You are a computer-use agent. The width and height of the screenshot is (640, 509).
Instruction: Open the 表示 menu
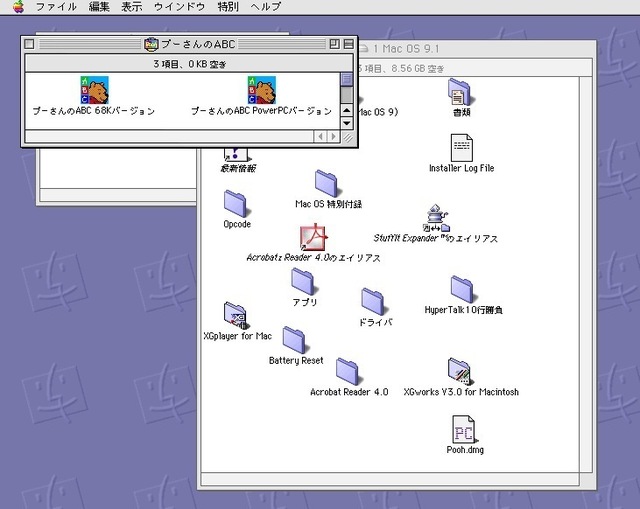point(131,7)
